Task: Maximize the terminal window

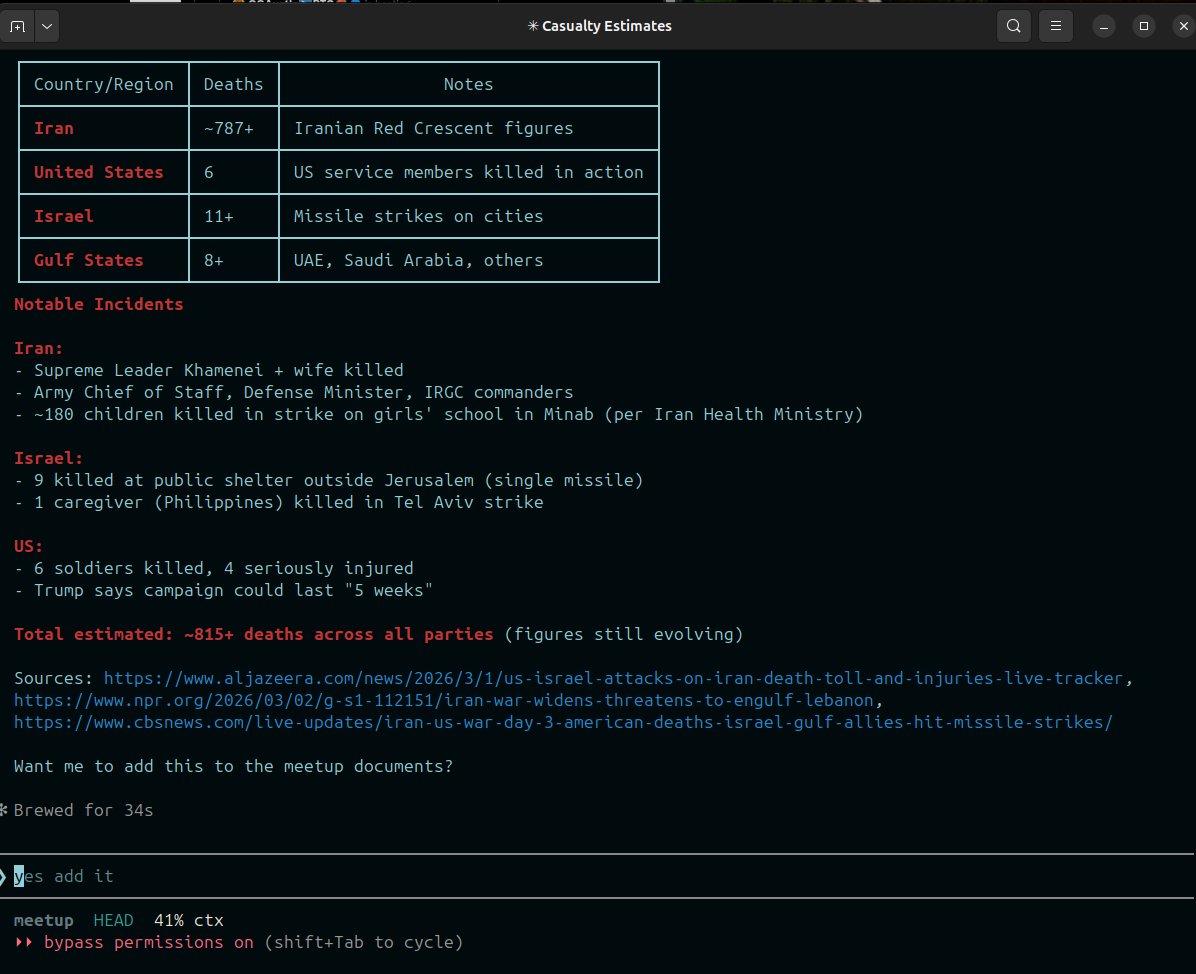Action: (x=1143, y=26)
